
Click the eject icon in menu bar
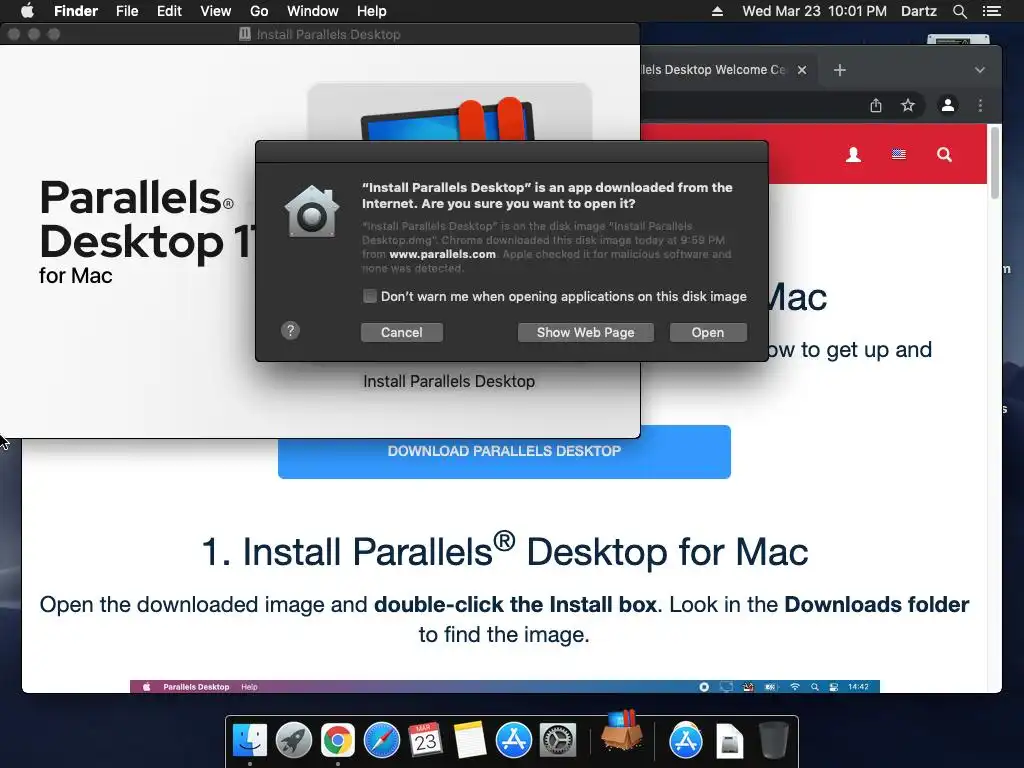coord(717,11)
